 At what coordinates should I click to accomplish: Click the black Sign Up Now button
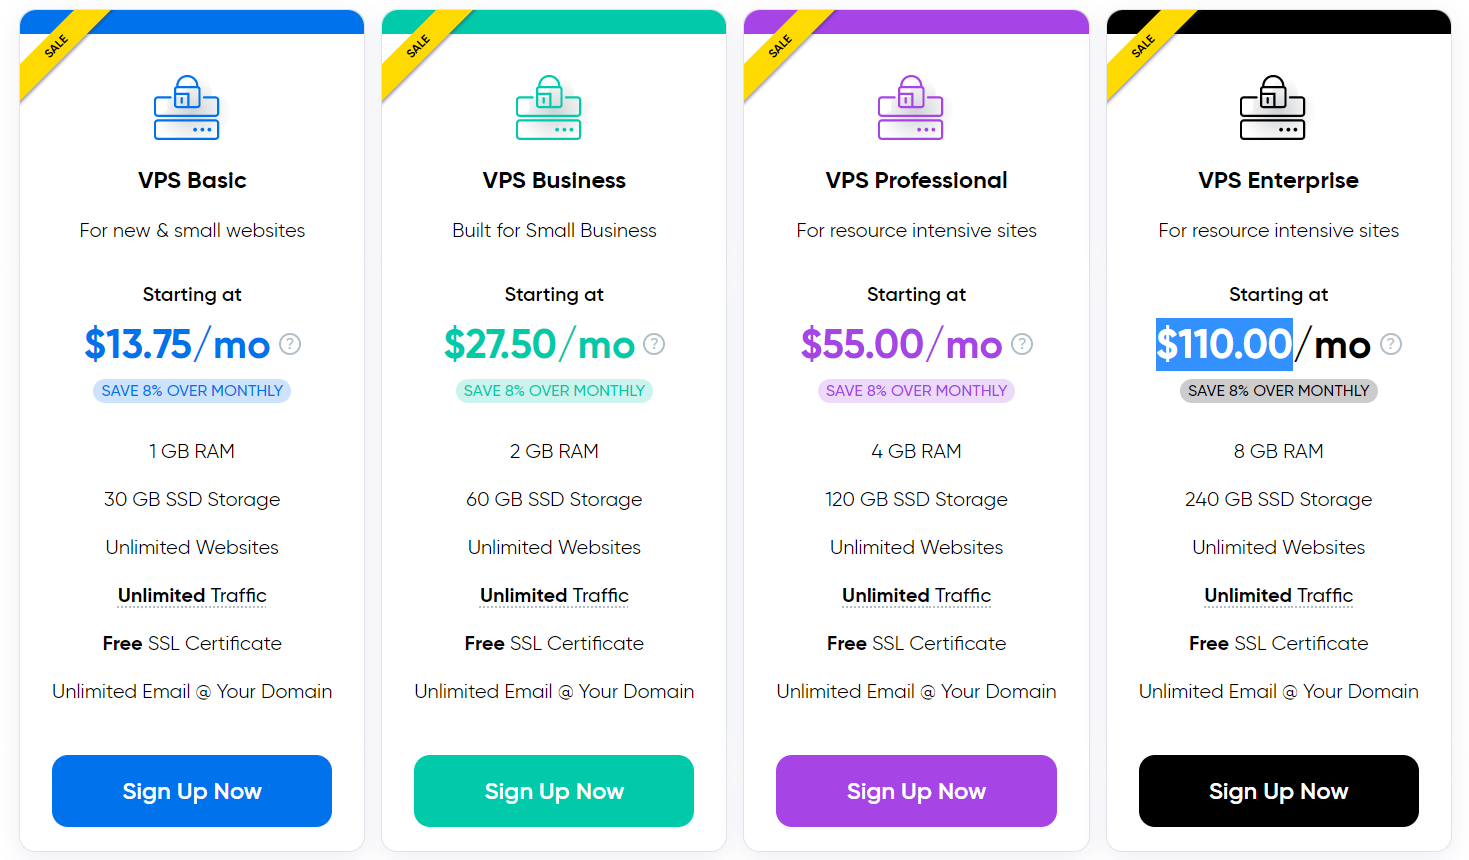[x=1279, y=791]
